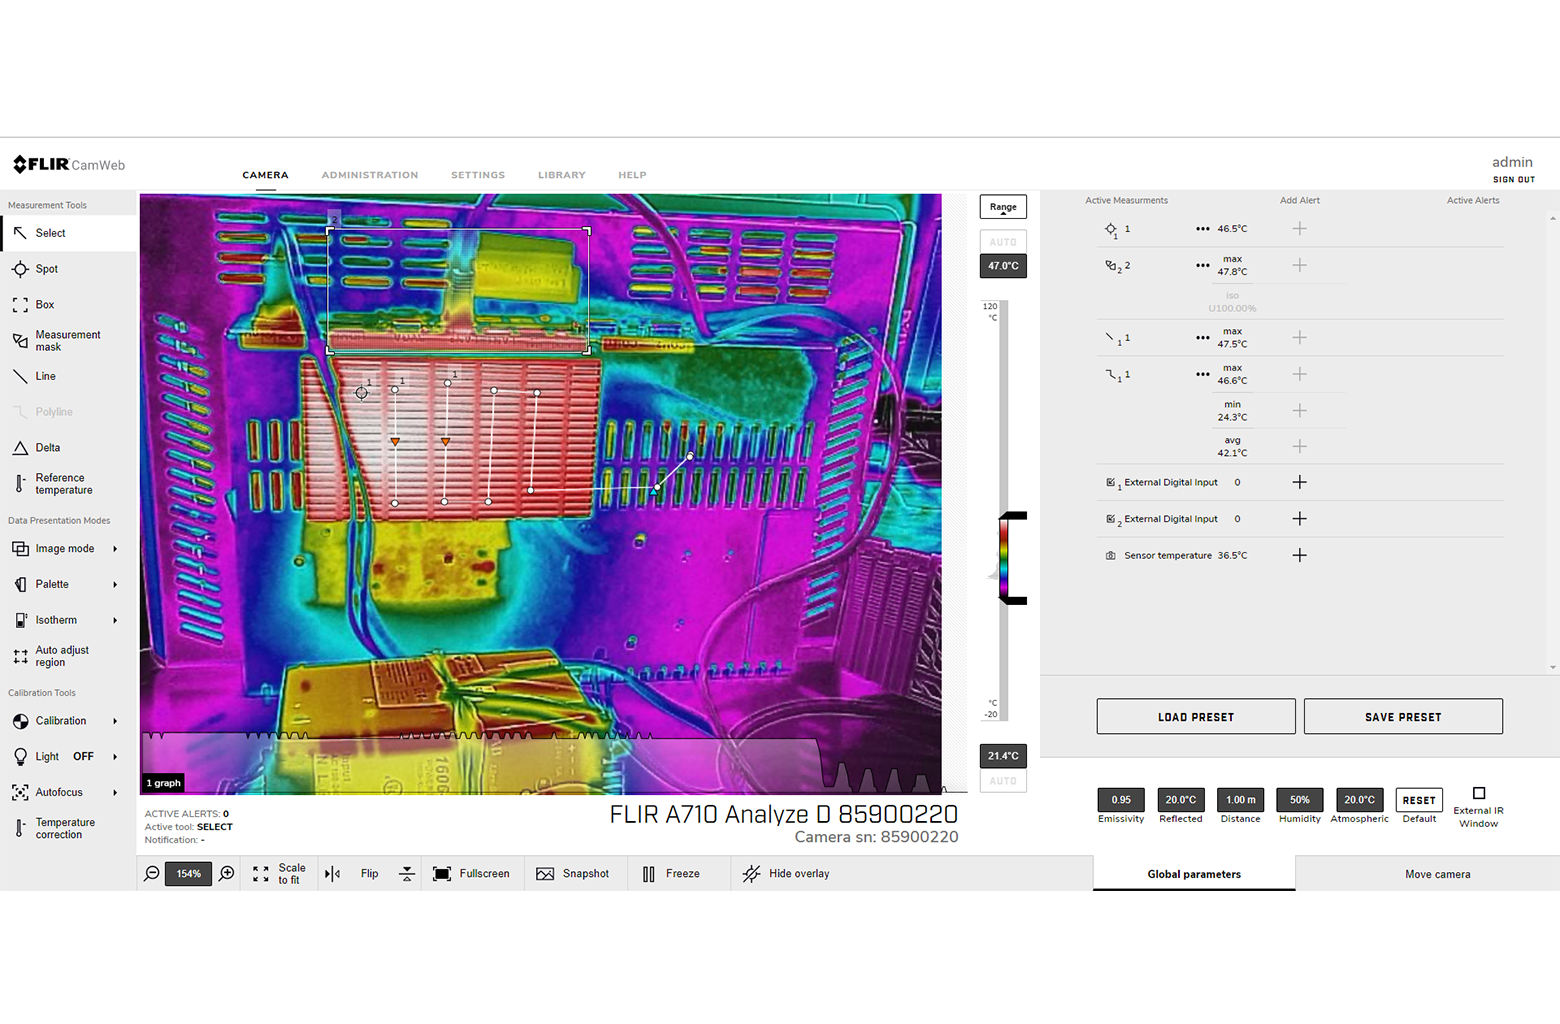Screen dimensions: 1560x1024
Task: Activate the Measurement mask tool
Action: tap(68, 341)
